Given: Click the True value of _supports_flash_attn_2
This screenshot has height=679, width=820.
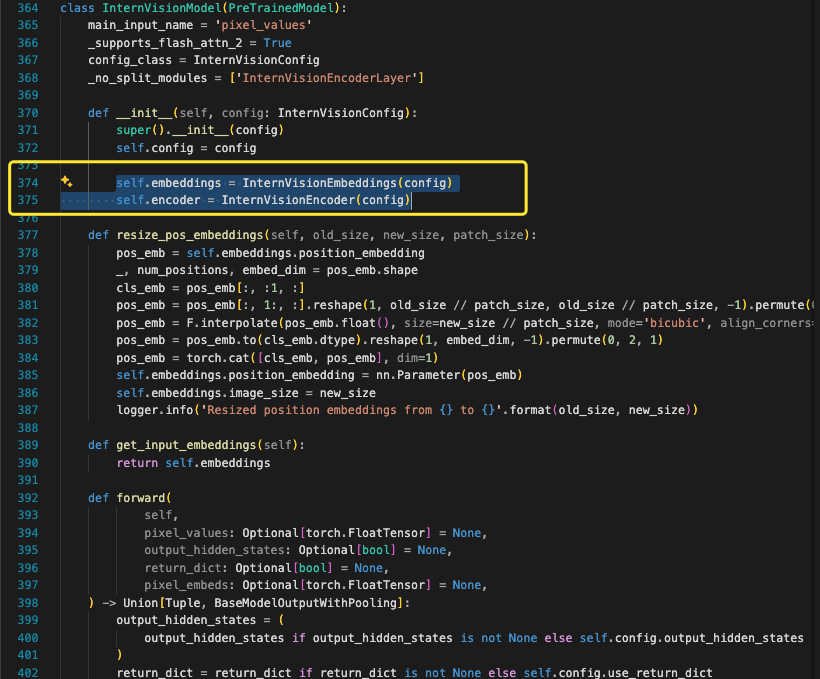Looking at the screenshot, I should pos(277,43).
